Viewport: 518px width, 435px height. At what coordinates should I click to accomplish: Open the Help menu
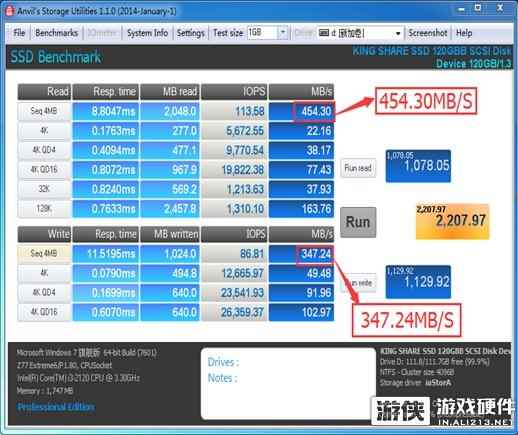(x=464, y=33)
